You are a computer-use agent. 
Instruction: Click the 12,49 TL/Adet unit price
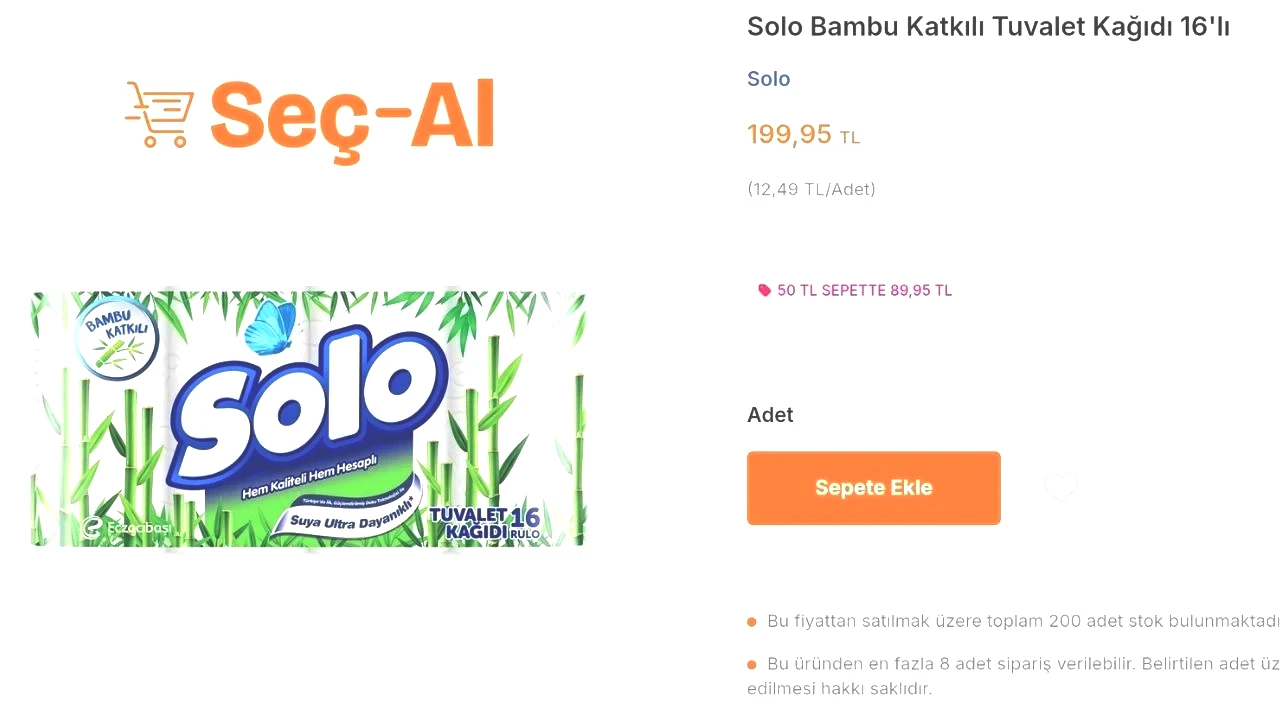pyautogui.click(x=811, y=189)
